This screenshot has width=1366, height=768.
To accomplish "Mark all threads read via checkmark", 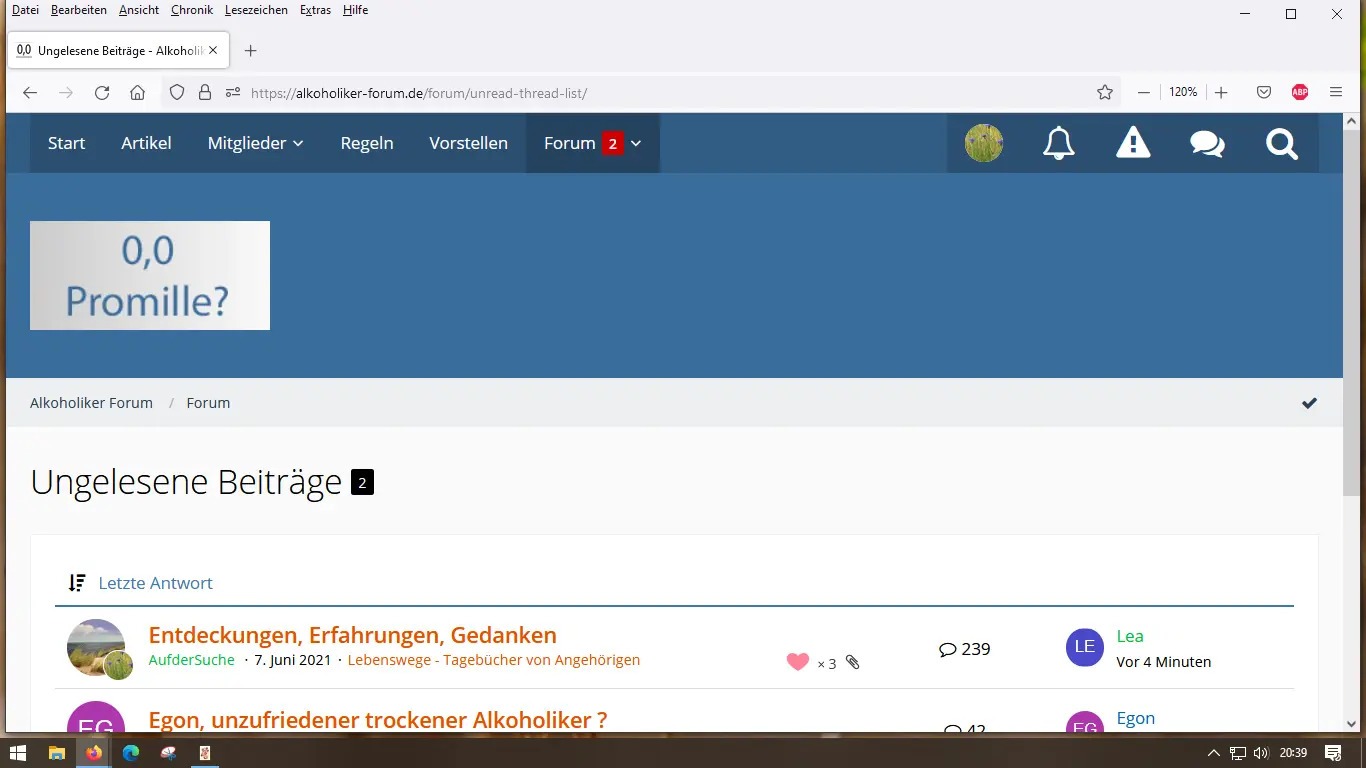I will pos(1309,403).
